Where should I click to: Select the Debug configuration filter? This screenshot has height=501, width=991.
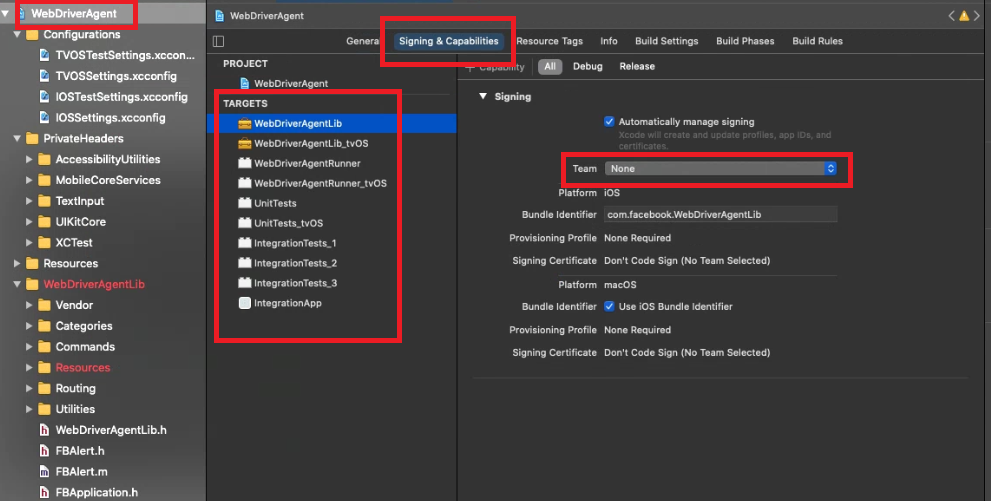click(588, 66)
